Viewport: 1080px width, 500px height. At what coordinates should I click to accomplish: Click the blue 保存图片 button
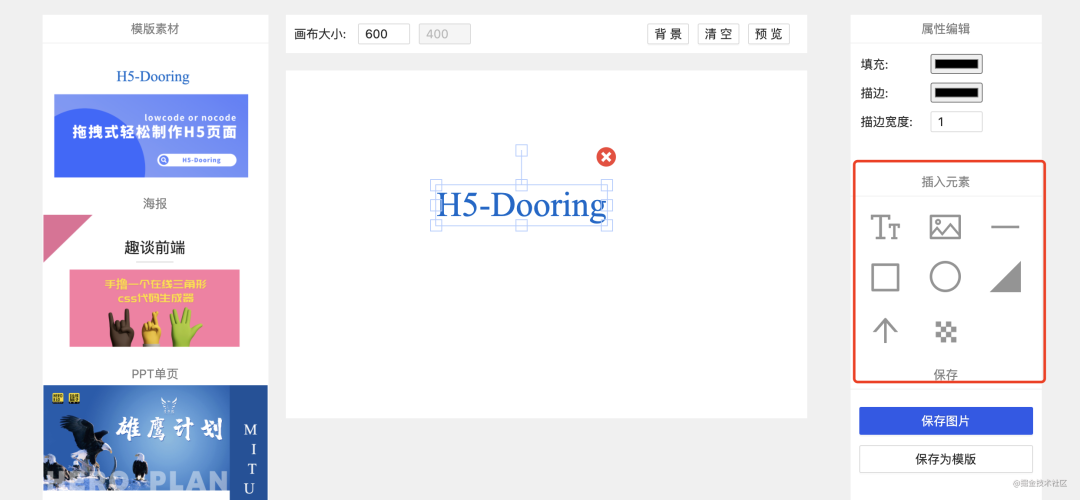[946, 421]
